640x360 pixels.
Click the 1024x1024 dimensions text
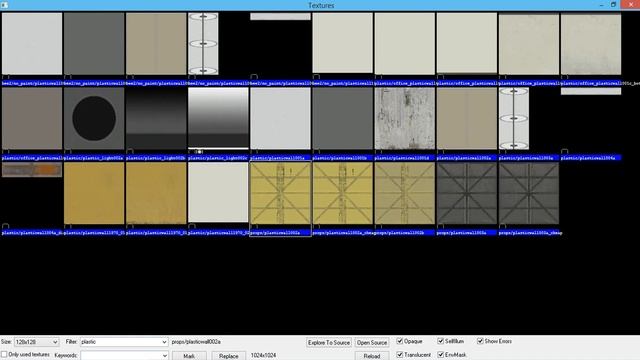coord(263,356)
